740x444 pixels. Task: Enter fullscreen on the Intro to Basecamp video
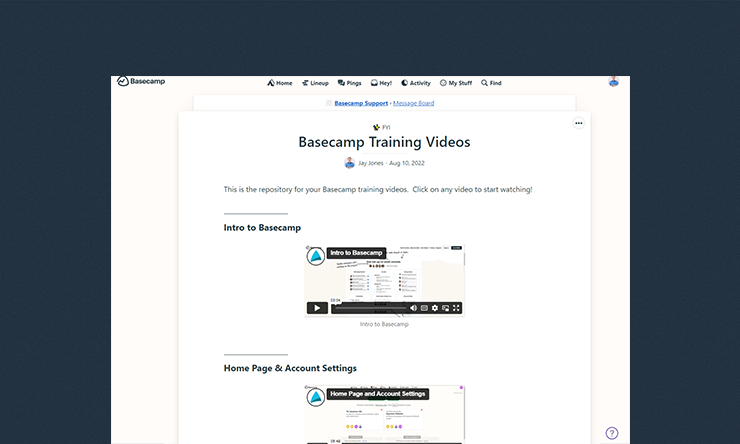point(456,308)
